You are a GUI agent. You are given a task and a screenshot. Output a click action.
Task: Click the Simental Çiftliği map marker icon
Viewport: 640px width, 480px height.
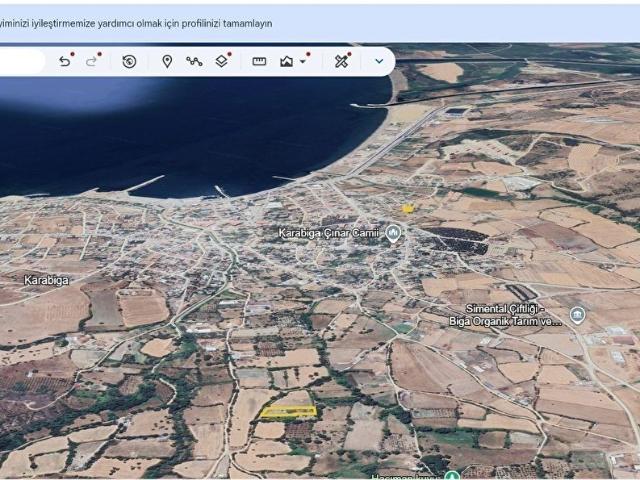tap(577, 316)
